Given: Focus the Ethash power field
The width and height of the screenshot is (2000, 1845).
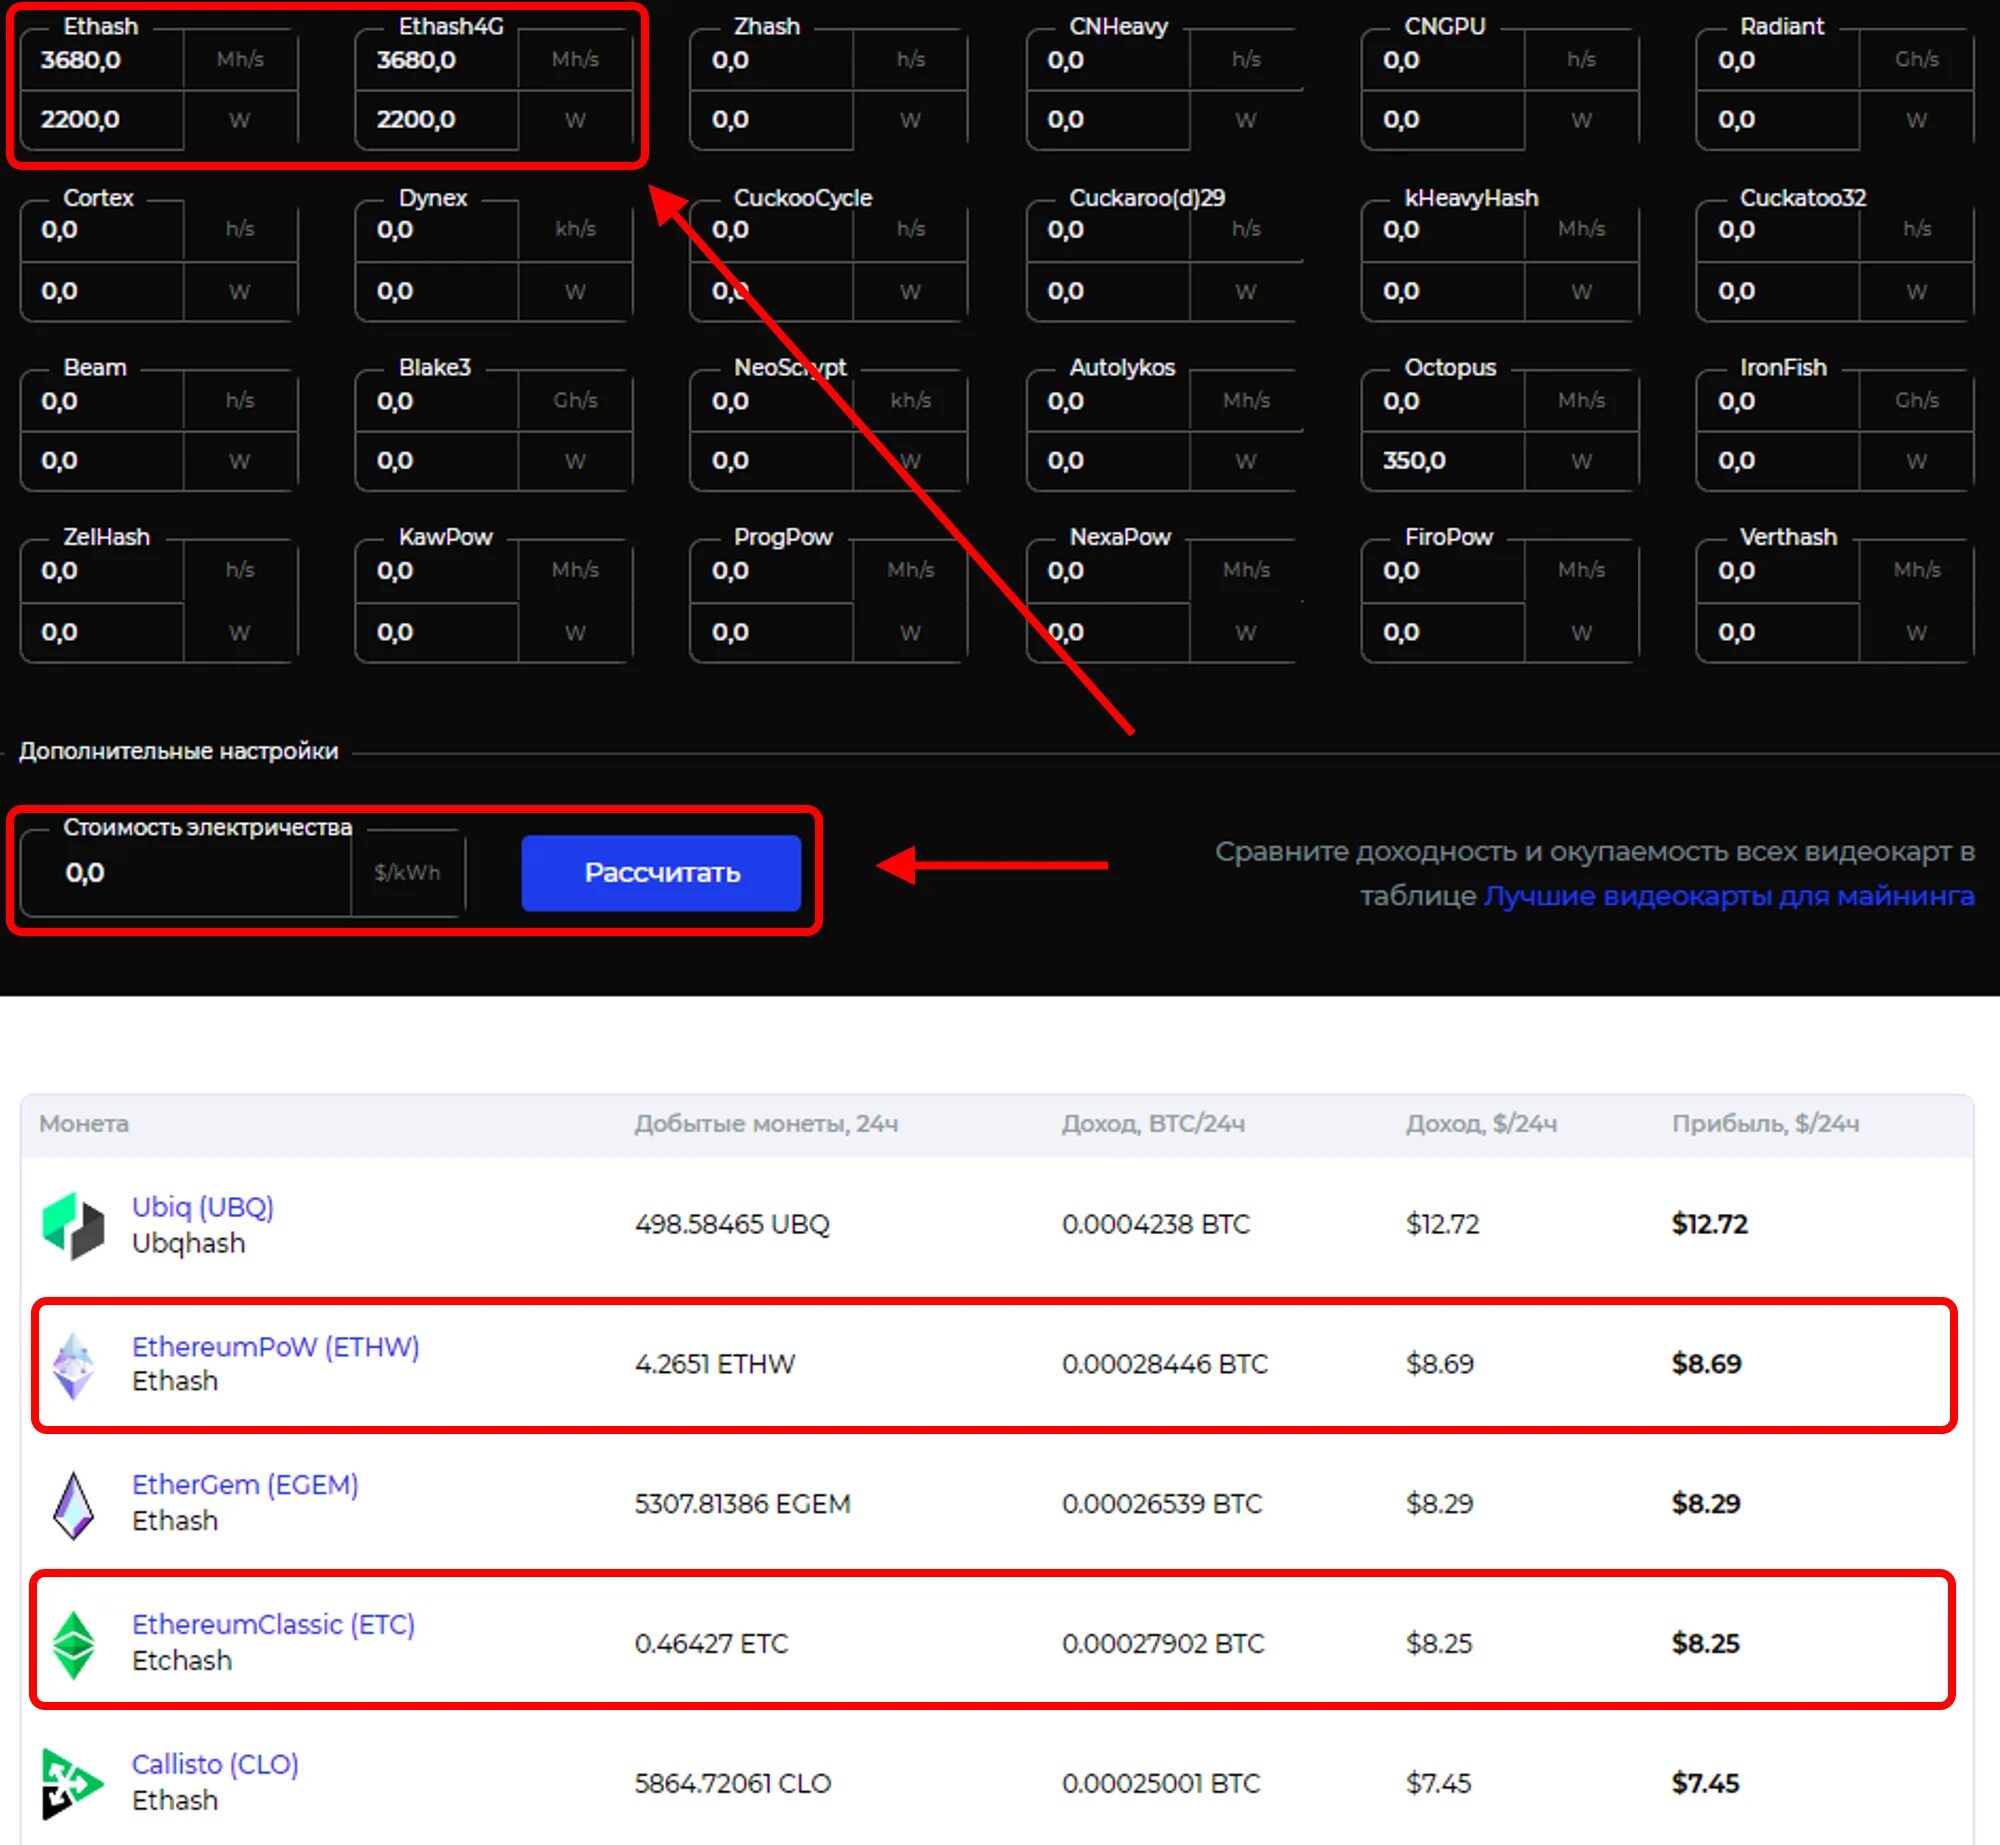Looking at the screenshot, I should (x=102, y=120).
